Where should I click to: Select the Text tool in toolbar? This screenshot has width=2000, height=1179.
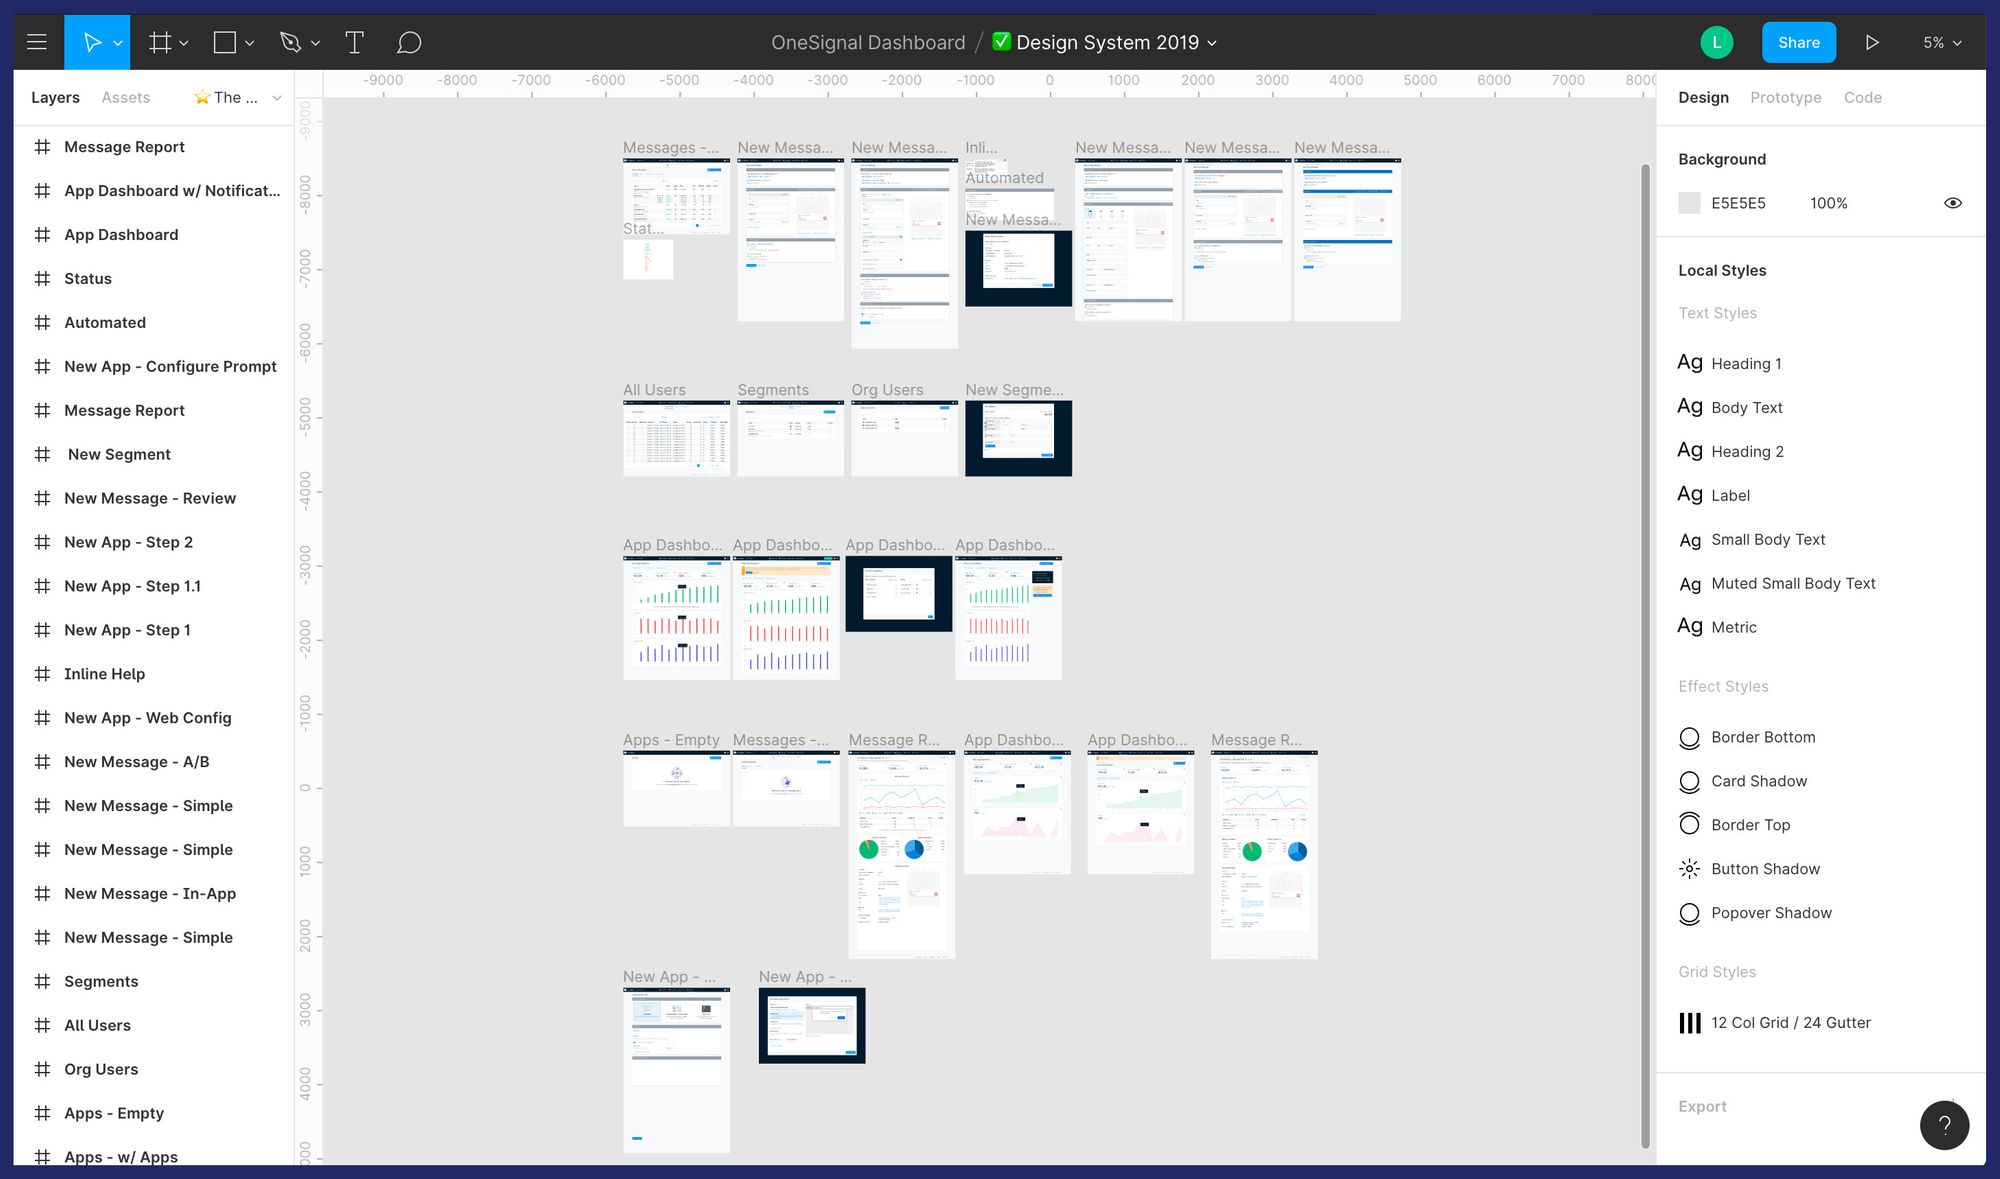[x=354, y=42]
